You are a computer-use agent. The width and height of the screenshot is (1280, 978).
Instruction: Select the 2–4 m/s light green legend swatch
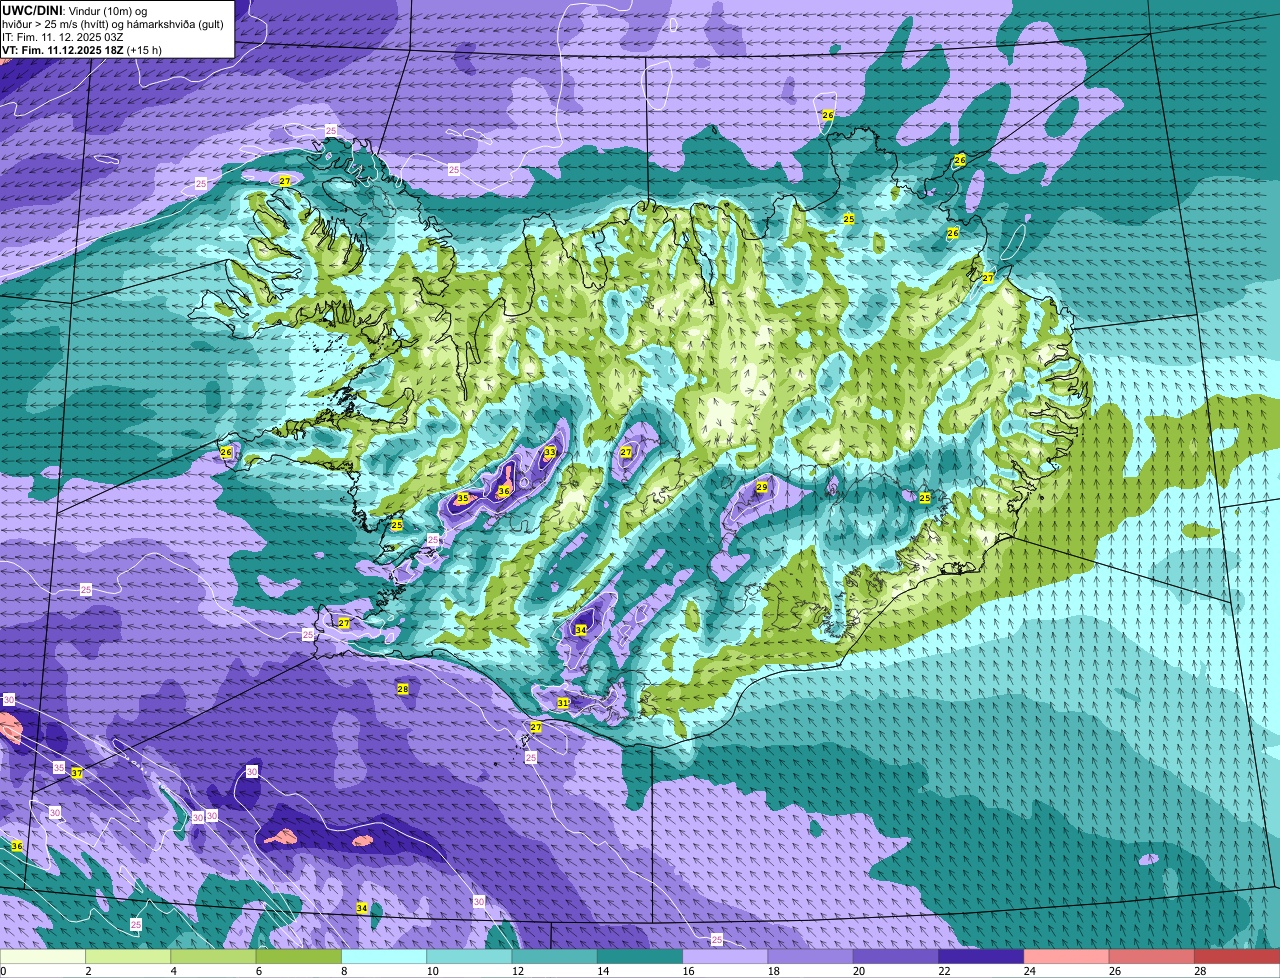coord(128,956)
